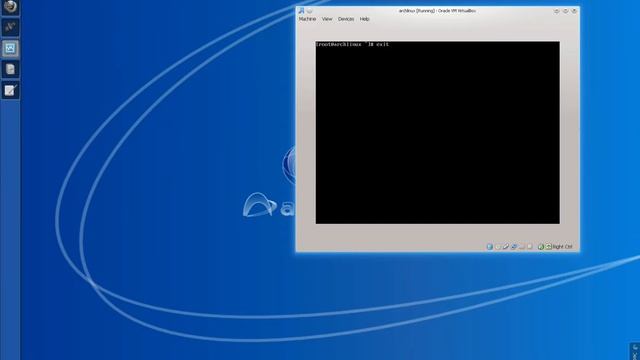Click the network adapter status icon
640x360 pixels.
[514, 247]
